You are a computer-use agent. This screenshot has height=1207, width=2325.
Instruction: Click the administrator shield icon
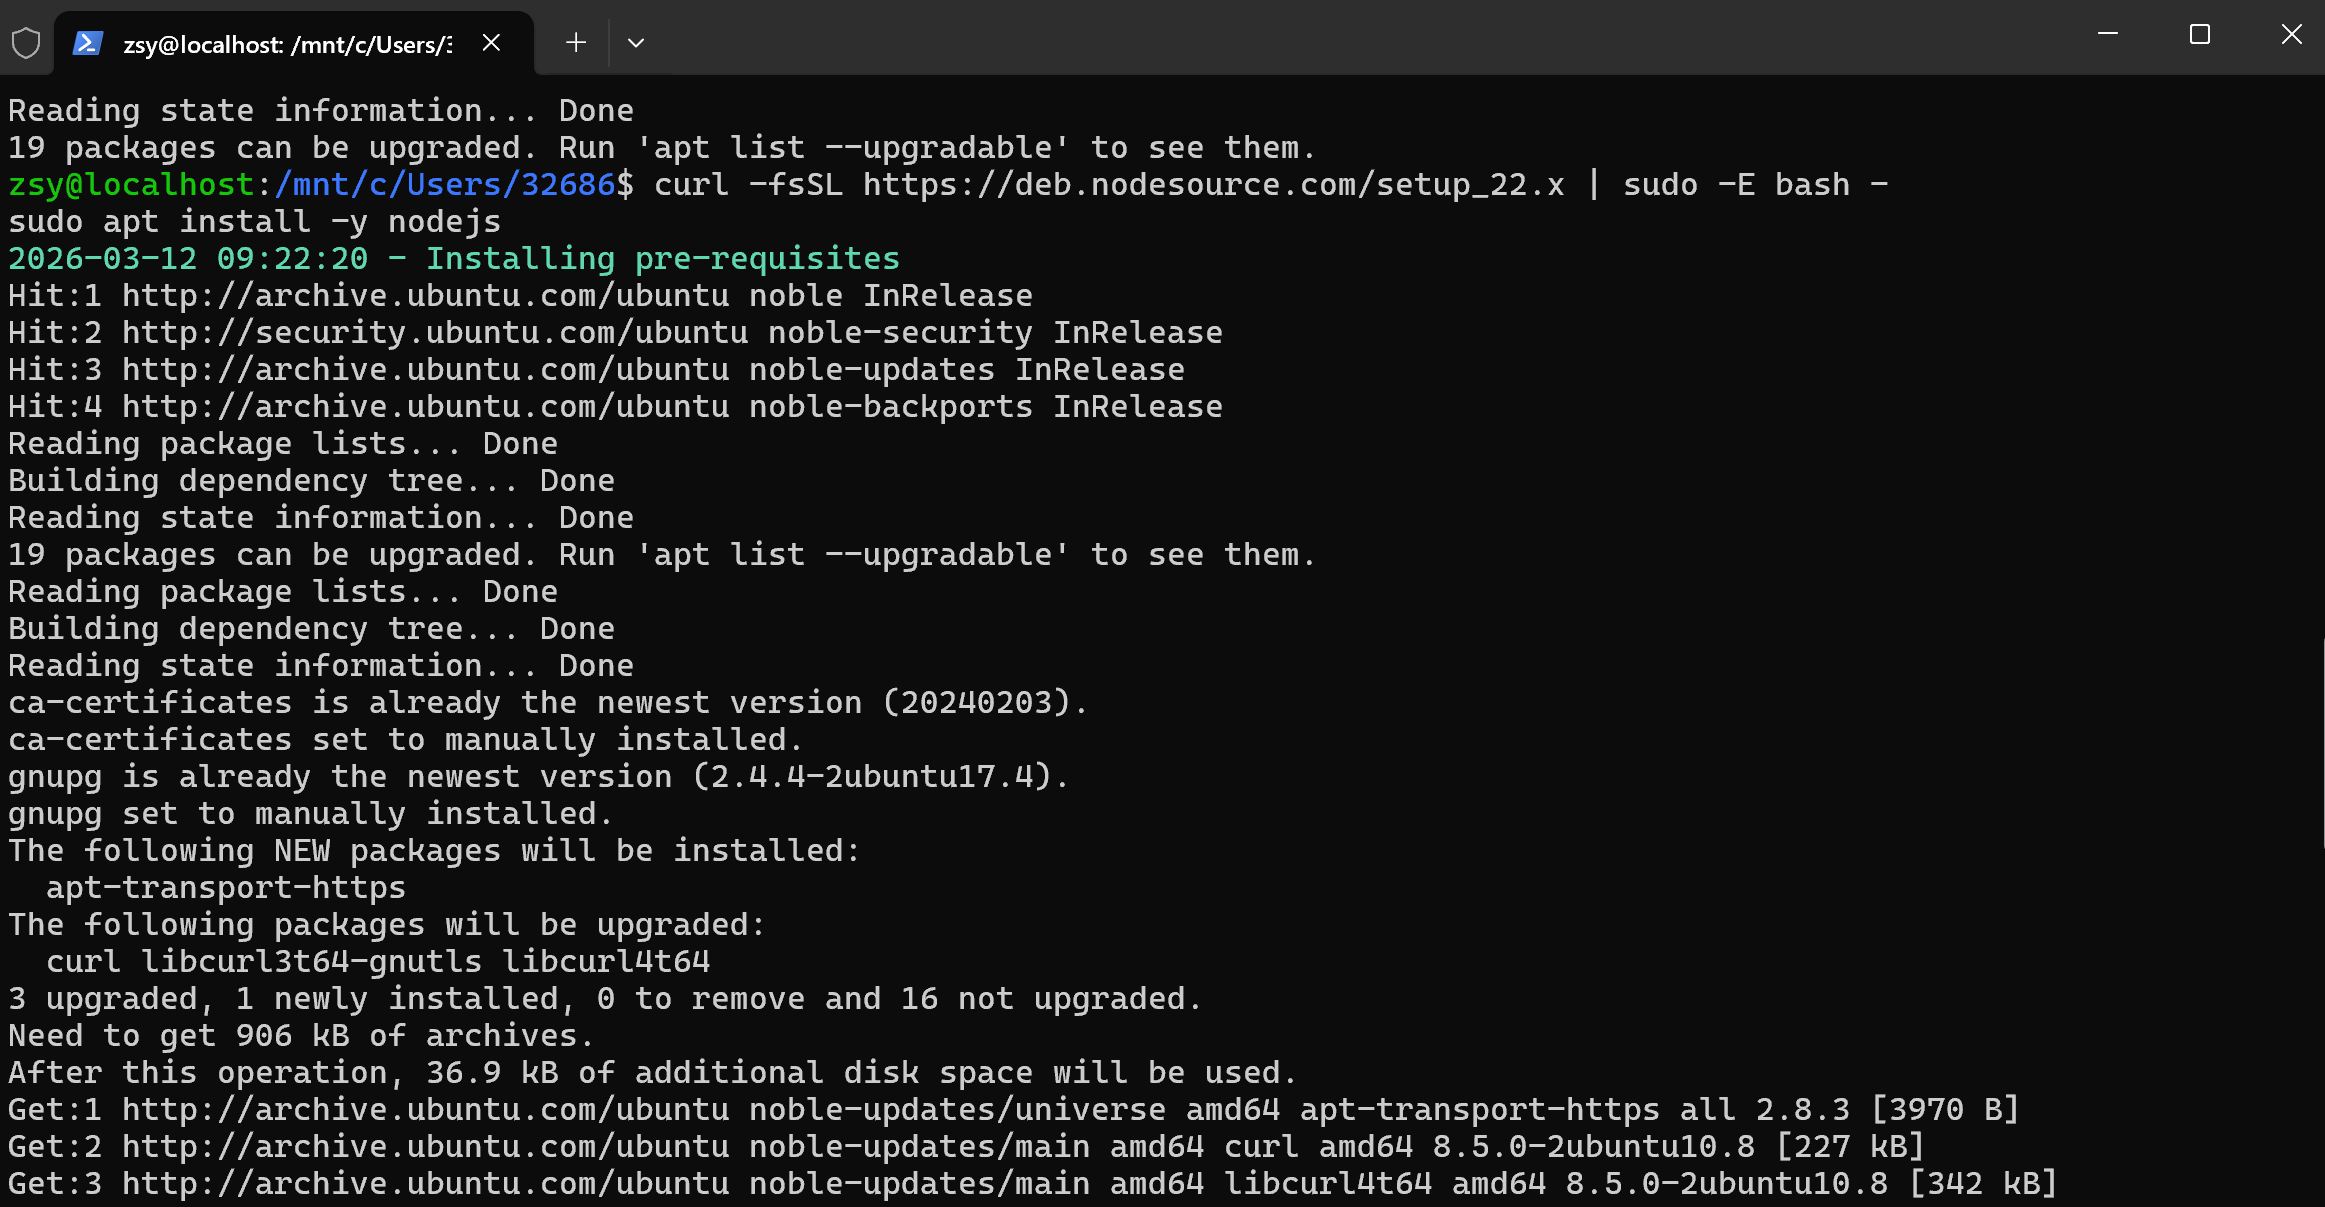[x=26, y=43]
